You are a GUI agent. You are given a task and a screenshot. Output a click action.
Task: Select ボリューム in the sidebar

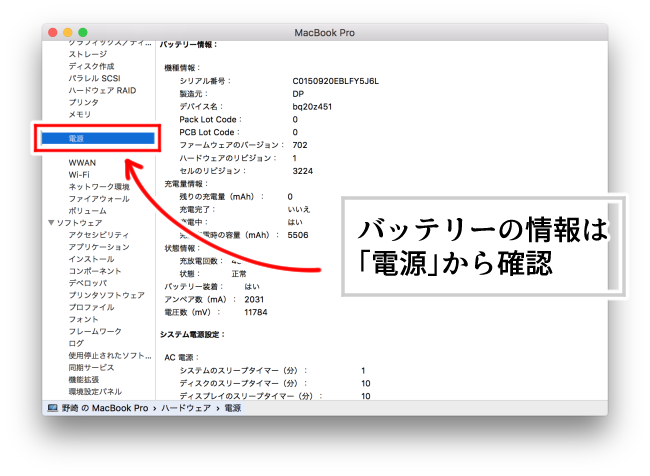87,211
